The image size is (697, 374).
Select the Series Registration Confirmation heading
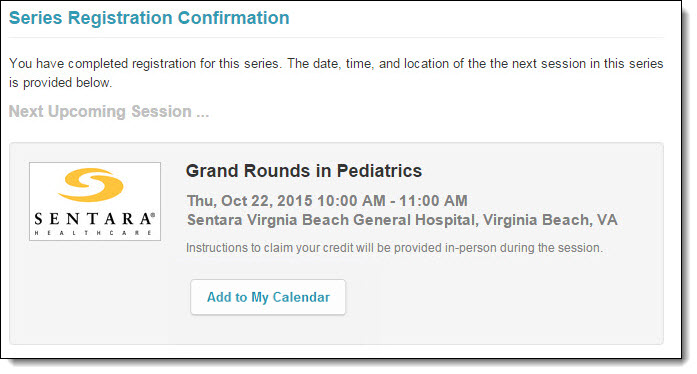coord(149,18)
